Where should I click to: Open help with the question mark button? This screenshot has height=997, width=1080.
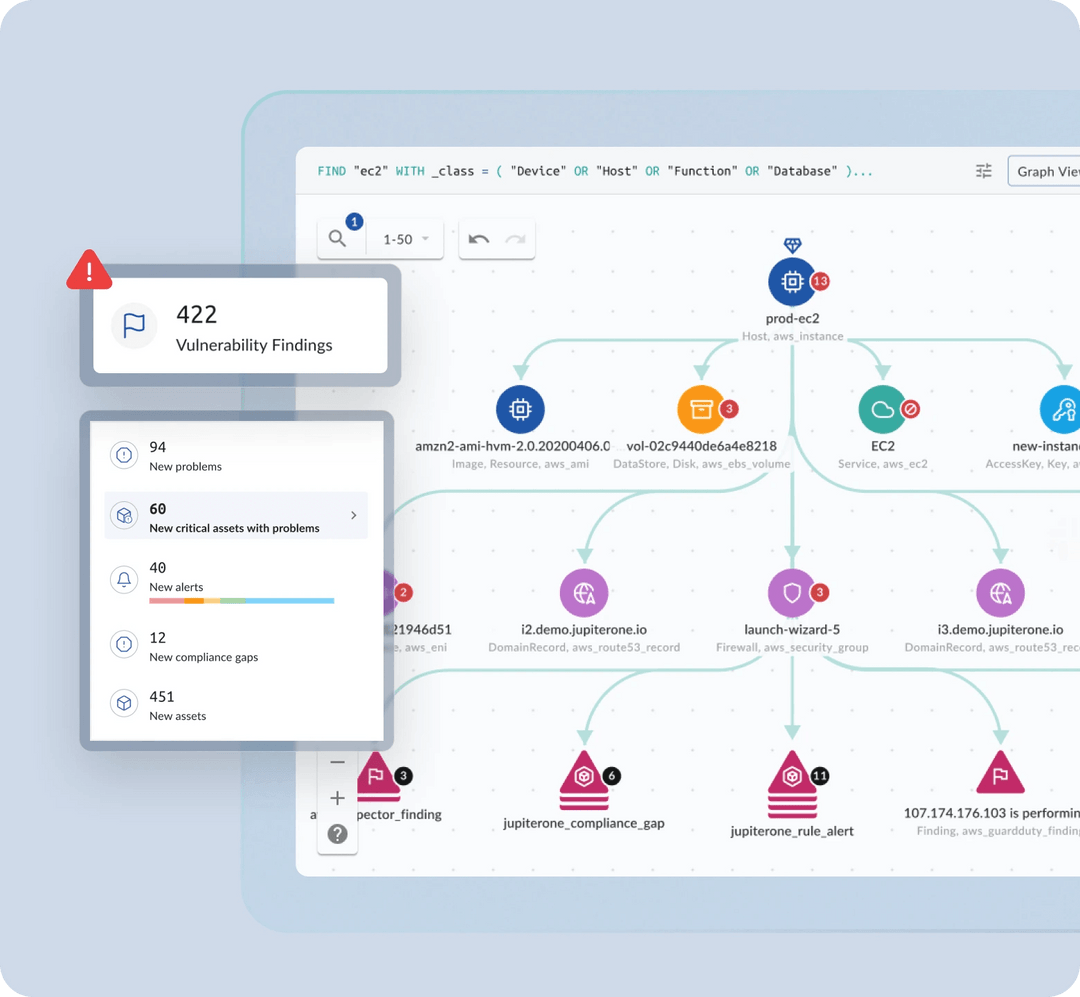[x=337, y=834]
